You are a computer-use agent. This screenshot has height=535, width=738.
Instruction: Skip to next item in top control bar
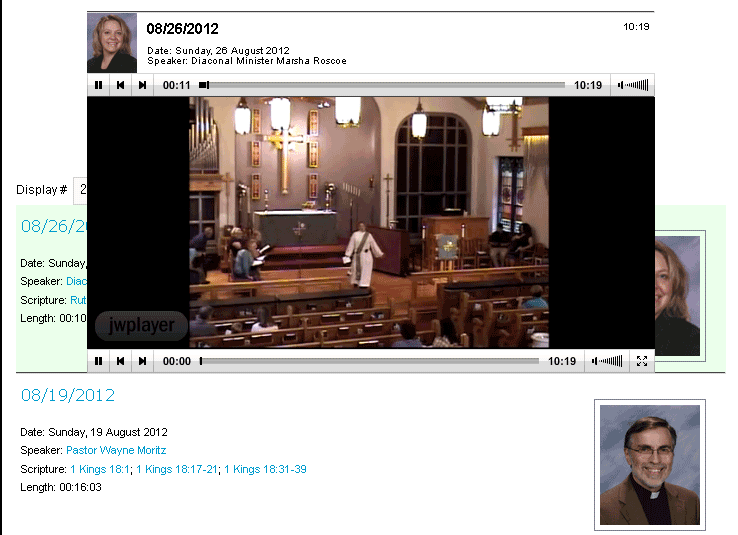point(142,85)
